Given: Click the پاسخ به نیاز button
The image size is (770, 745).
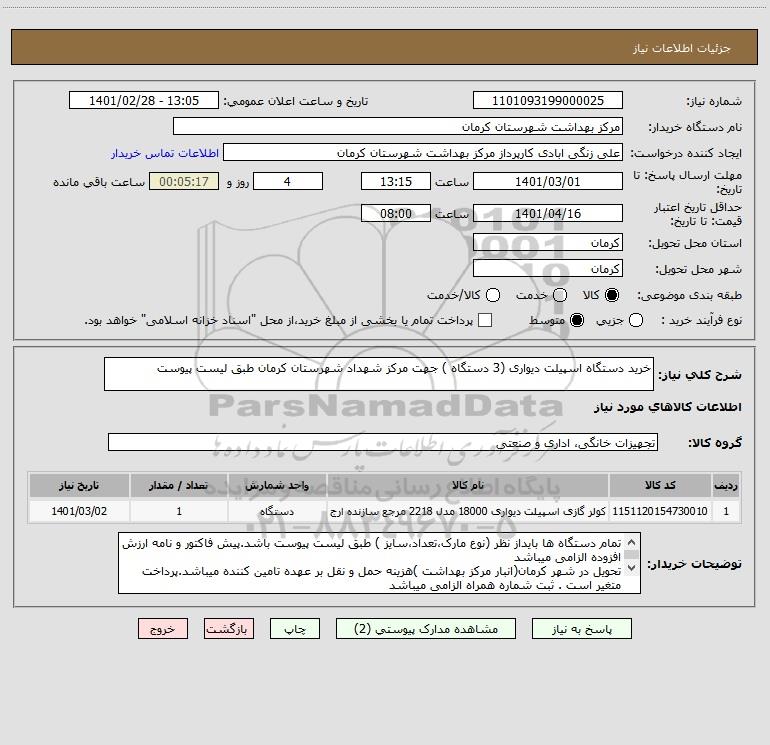Looking at the screenshot, I should click(582, 629).
